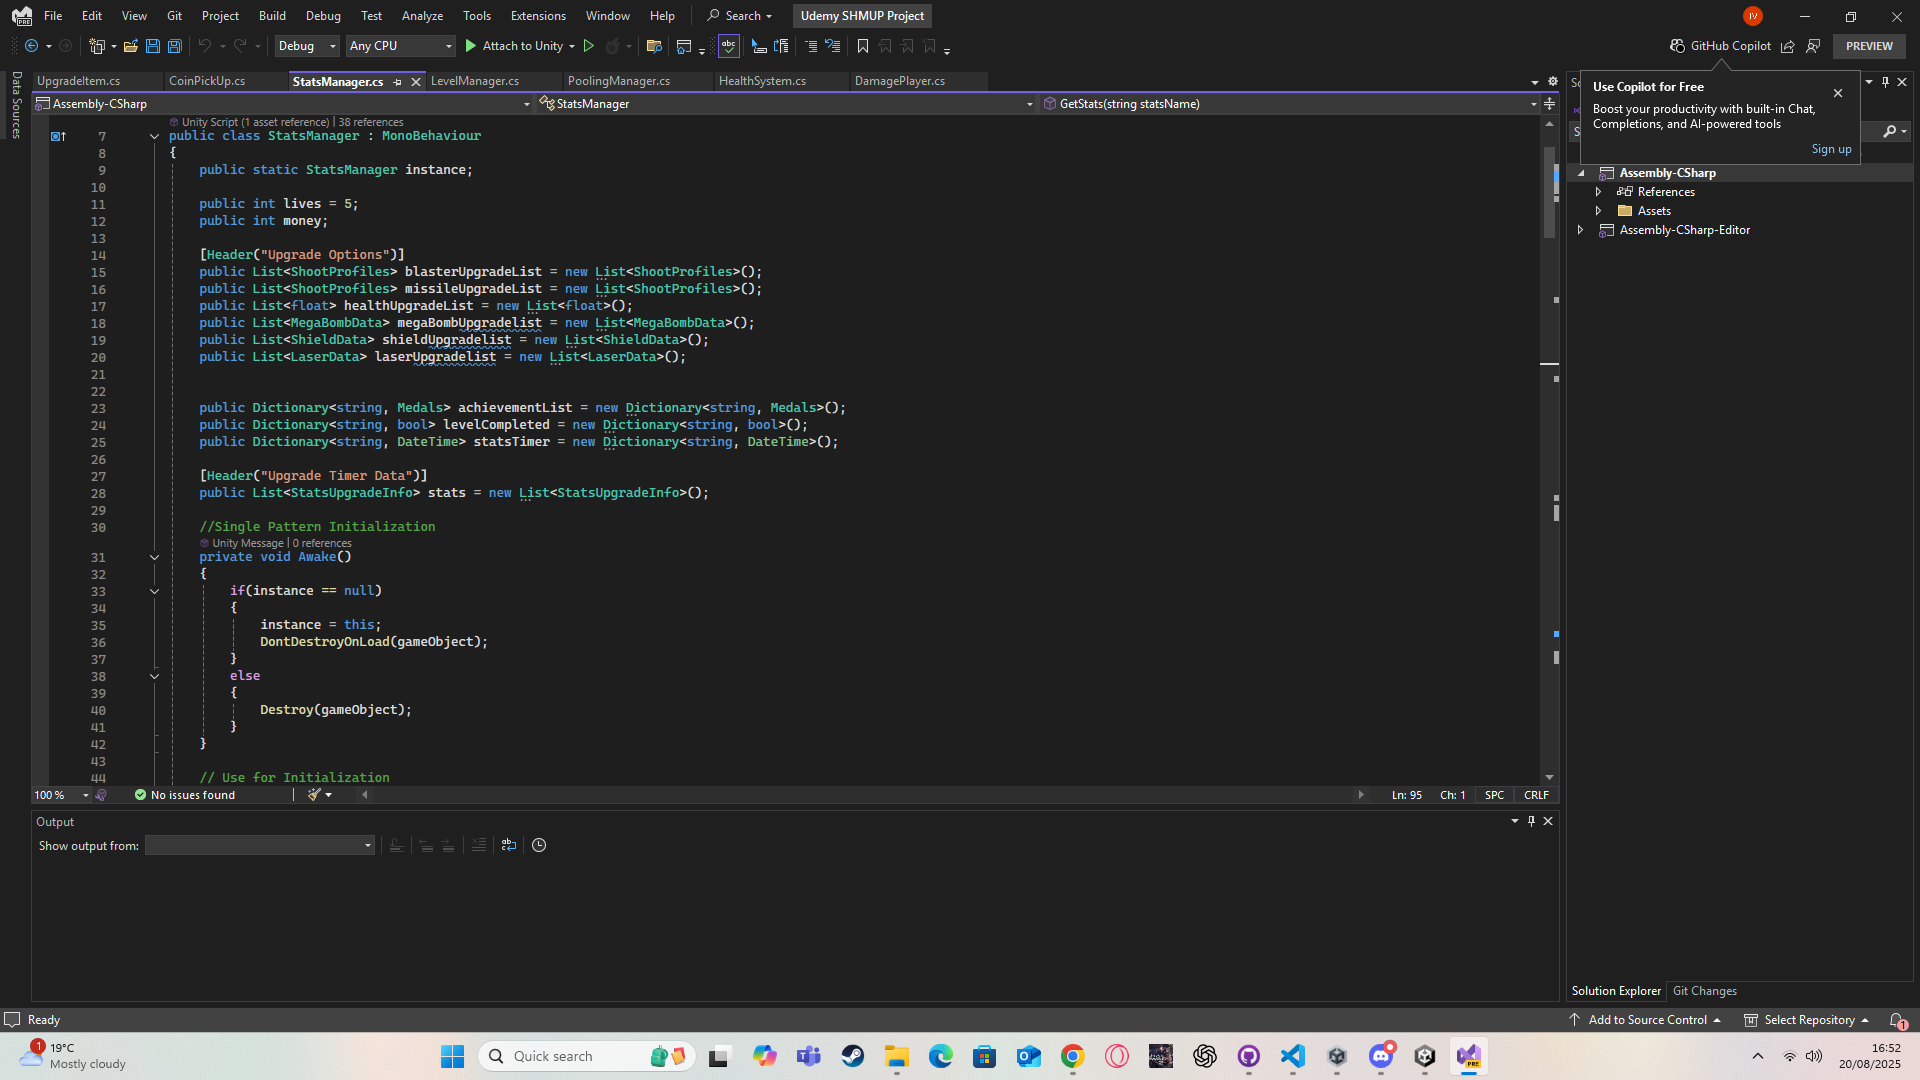Click the No issues found status indicator

[x=185, y=795]
